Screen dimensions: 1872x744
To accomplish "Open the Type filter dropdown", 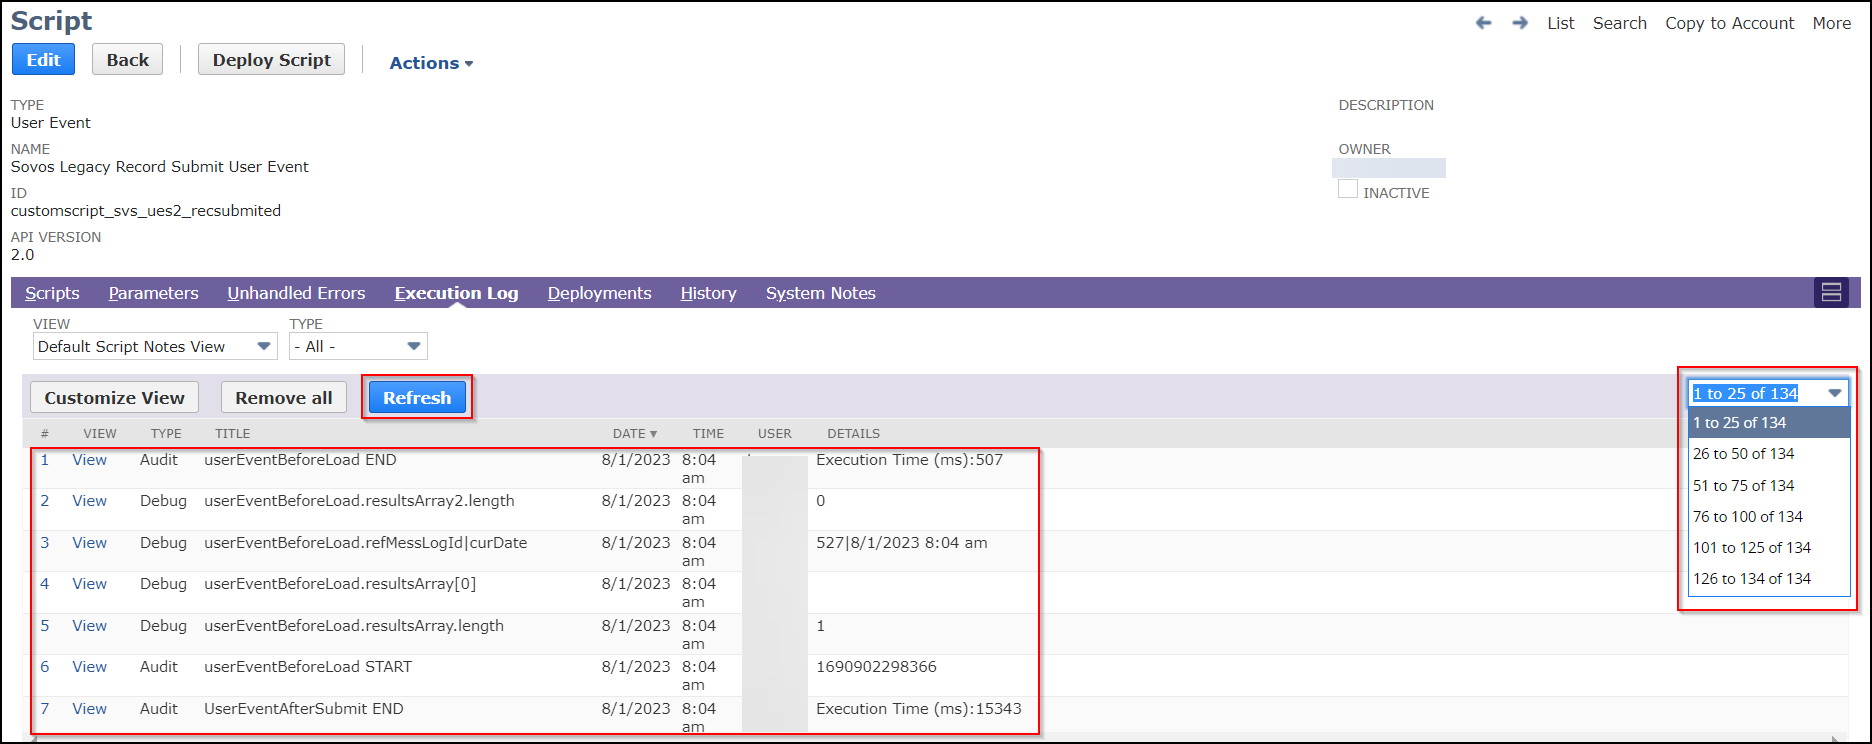I will (358, 347).
